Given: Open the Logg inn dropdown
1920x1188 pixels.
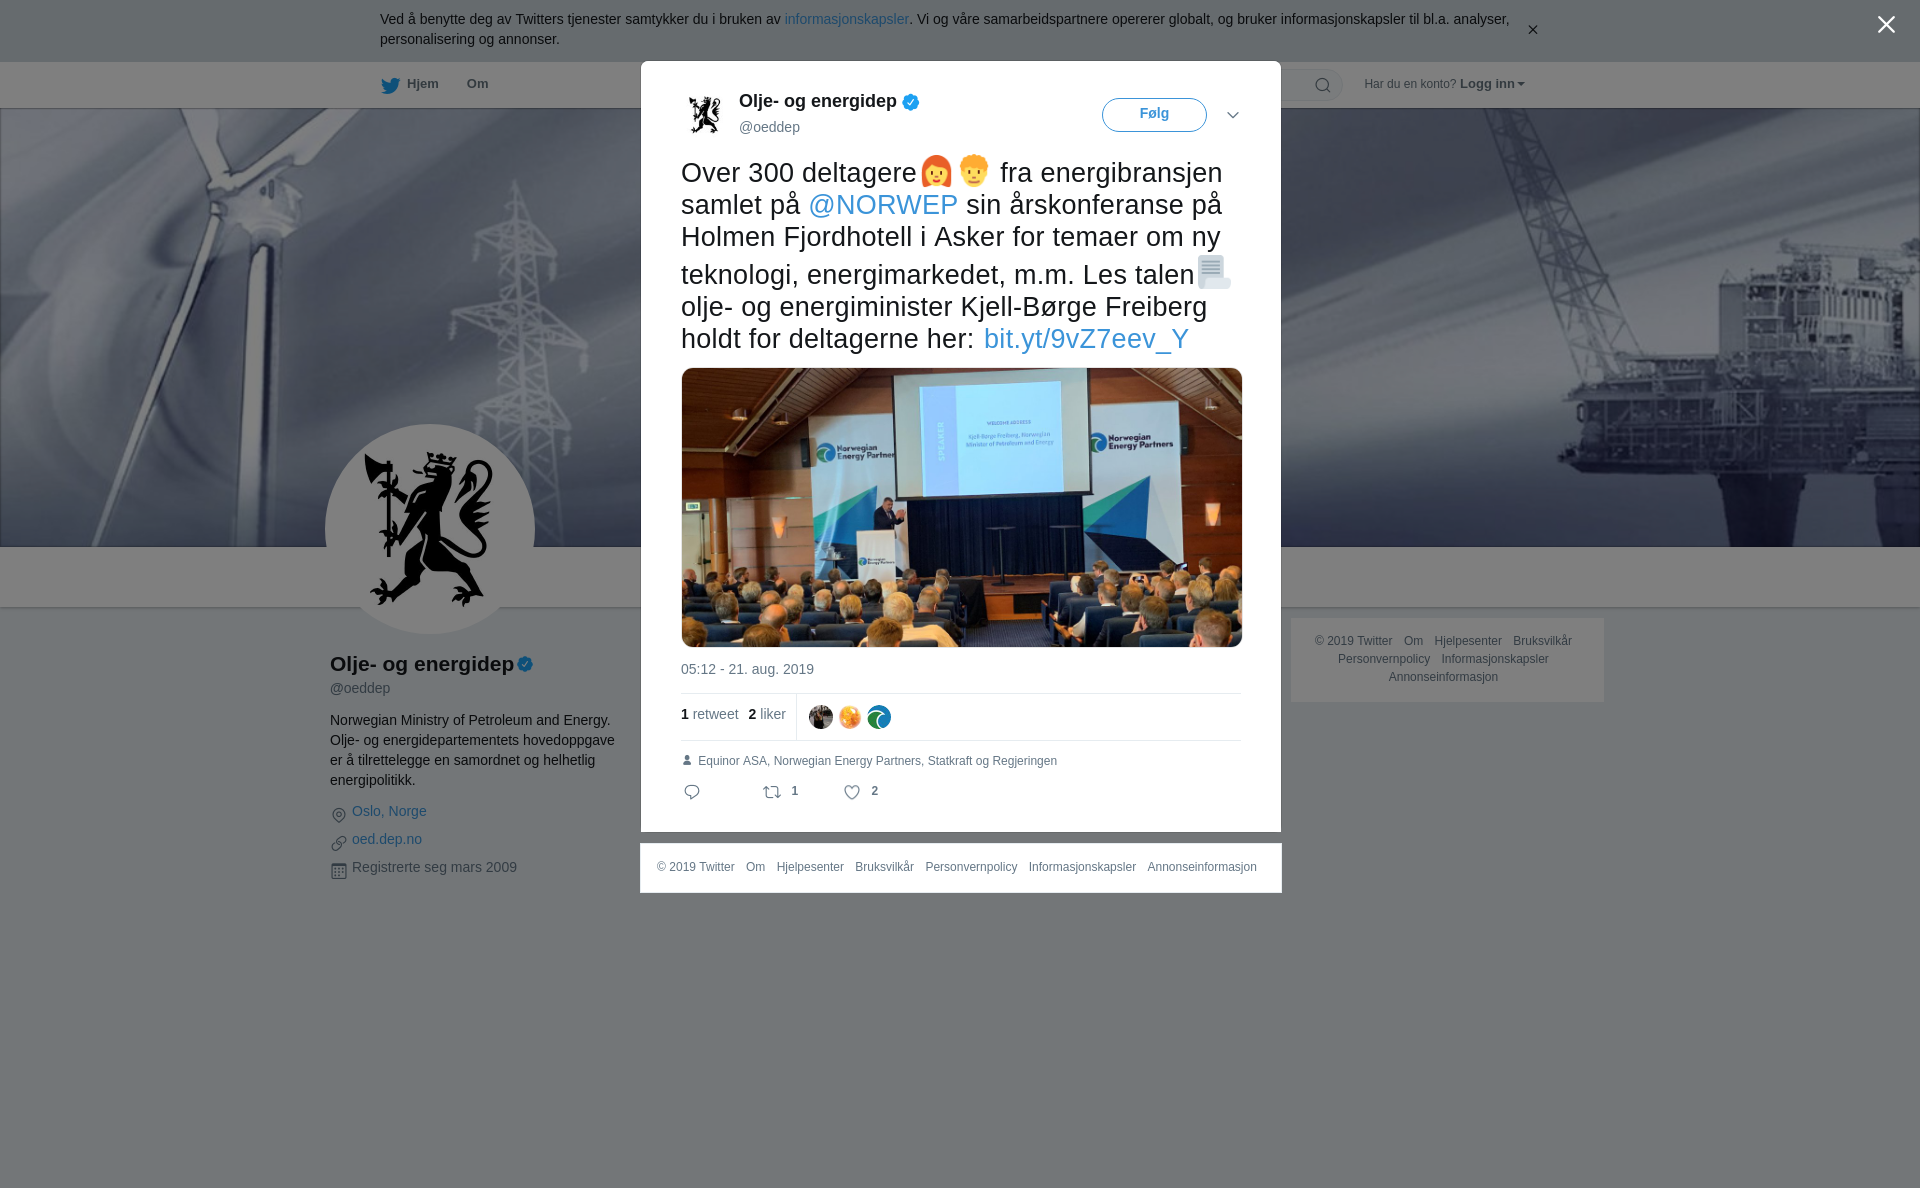Looking at the screenshot, I should [x=1492, y=84].
